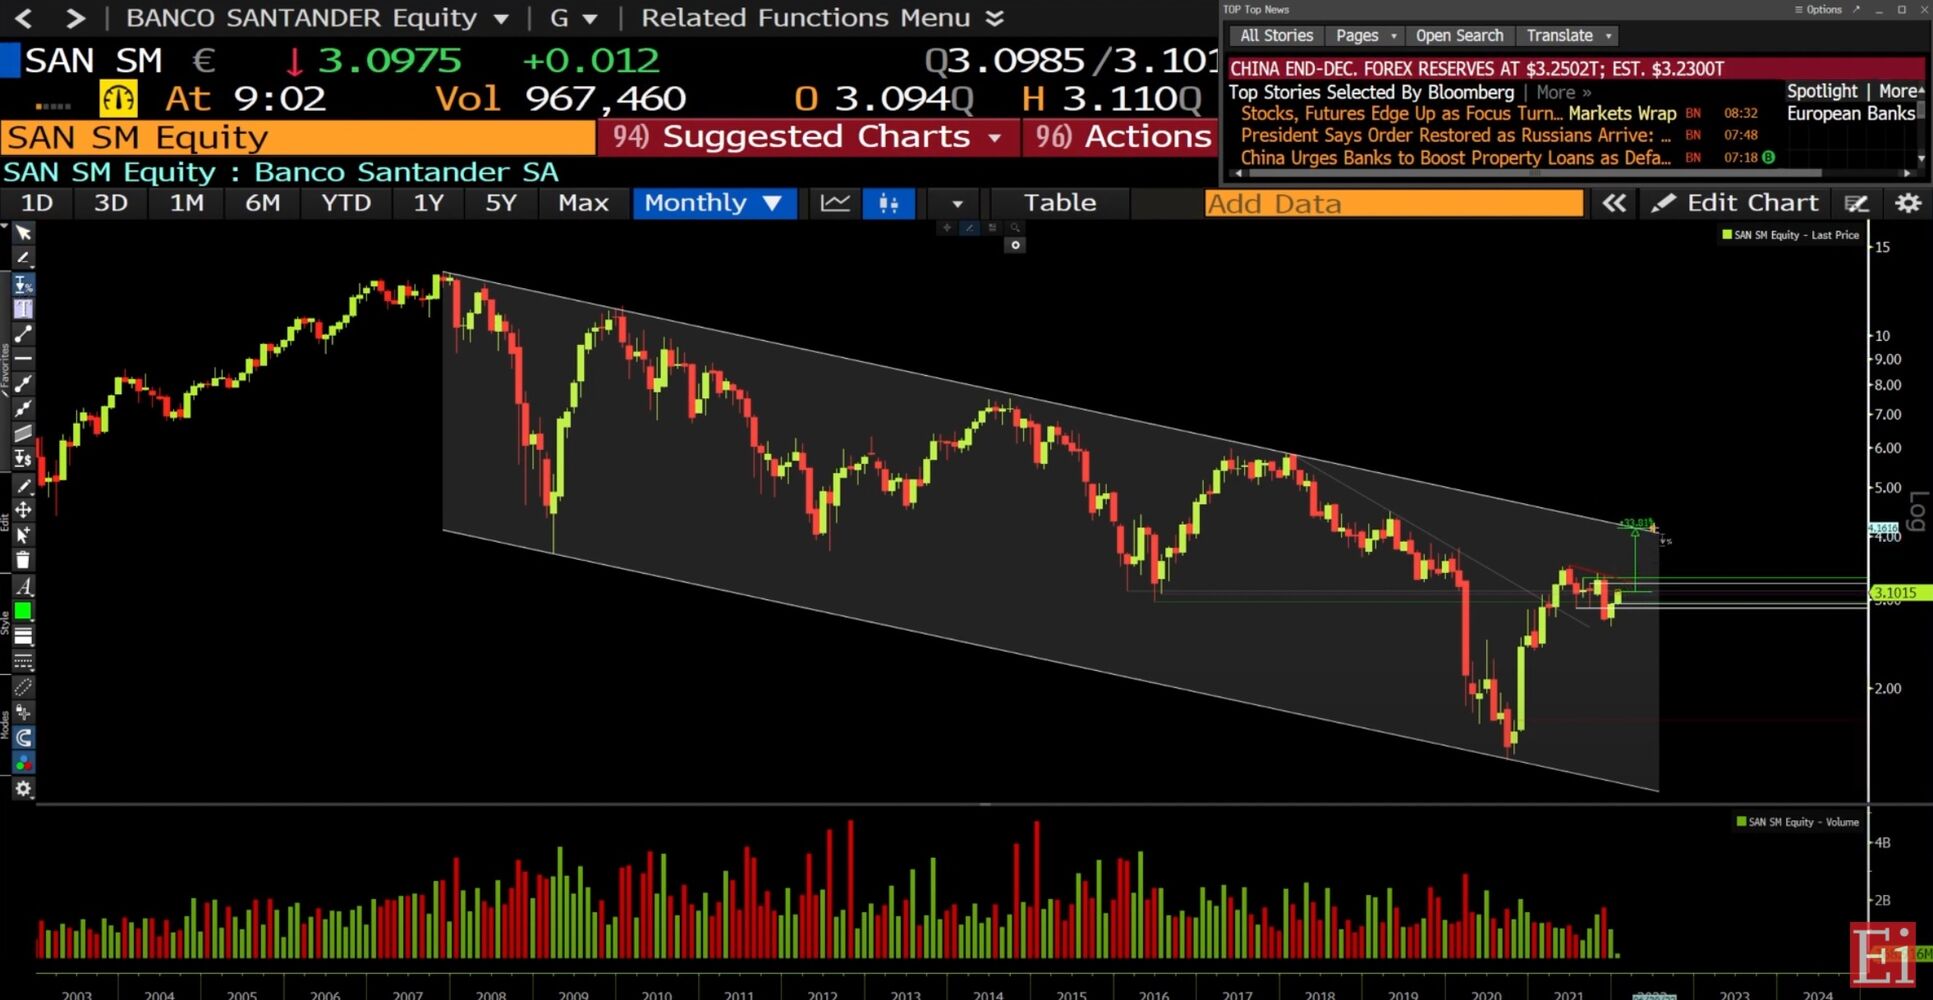The image size is (1933, 1000).
Task: Click Open Search in Top News window
Action: tap(1459, 36)
